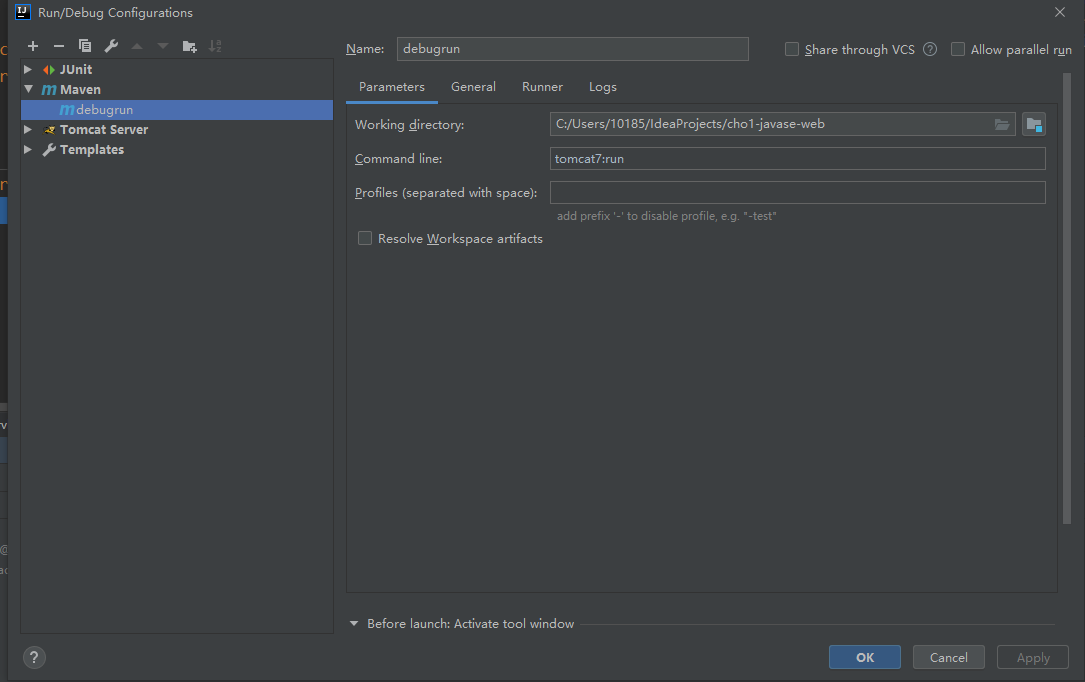Open the Runner tab
The width and height of the screenshot is (1085, 682).
pyautogui.click(x=542, y=87)
